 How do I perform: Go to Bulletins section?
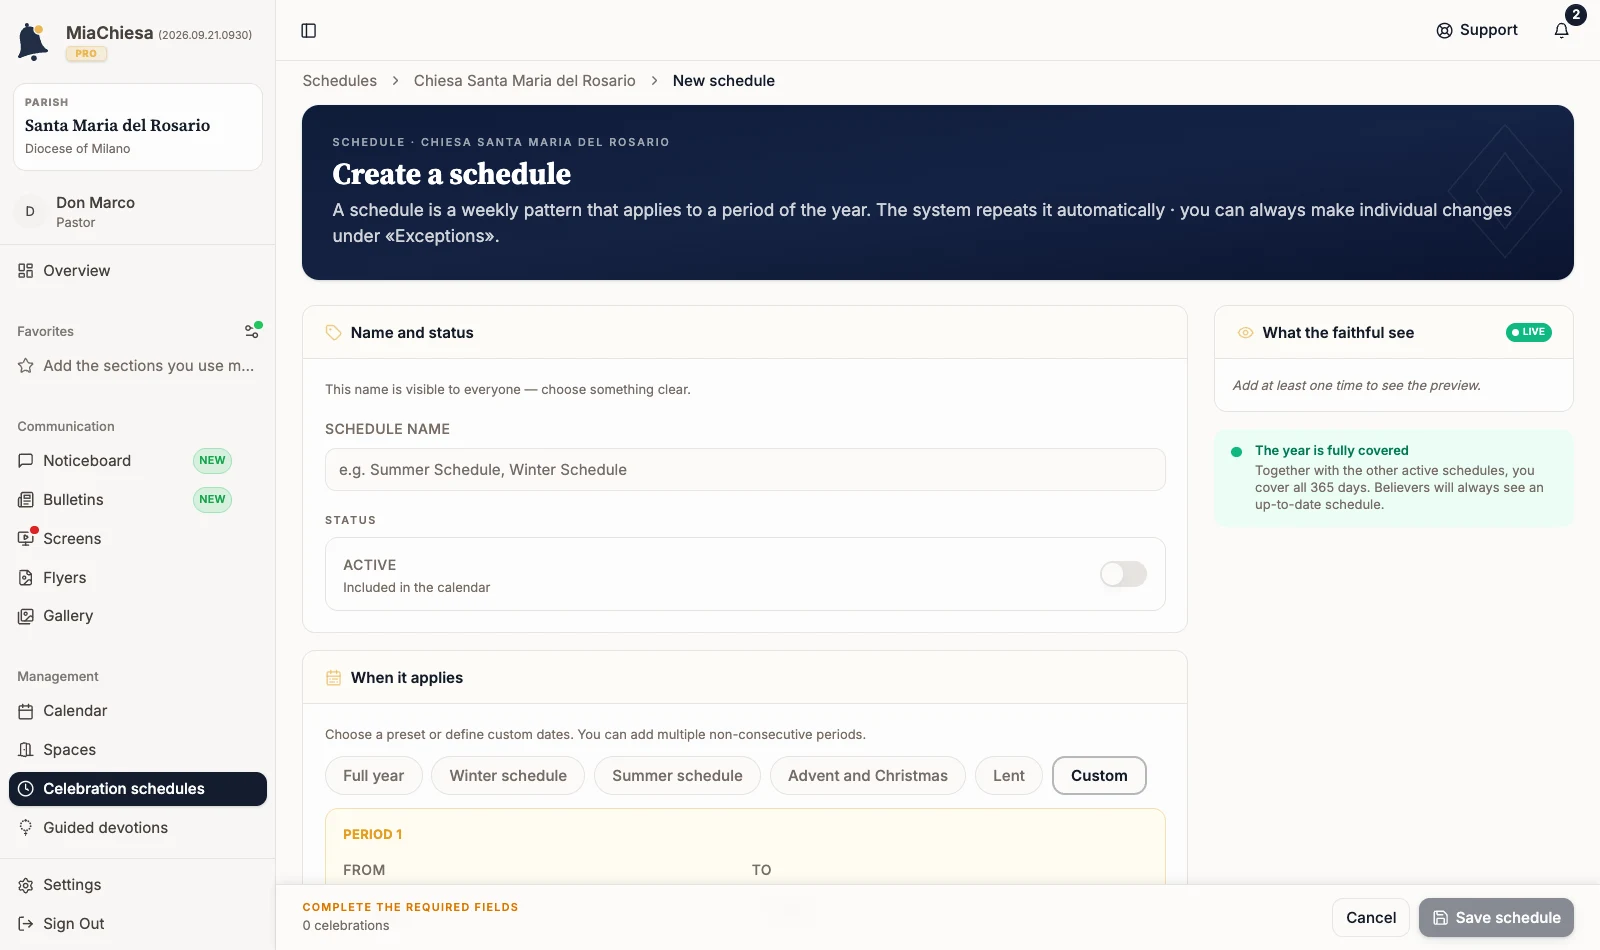pos(138,500)
